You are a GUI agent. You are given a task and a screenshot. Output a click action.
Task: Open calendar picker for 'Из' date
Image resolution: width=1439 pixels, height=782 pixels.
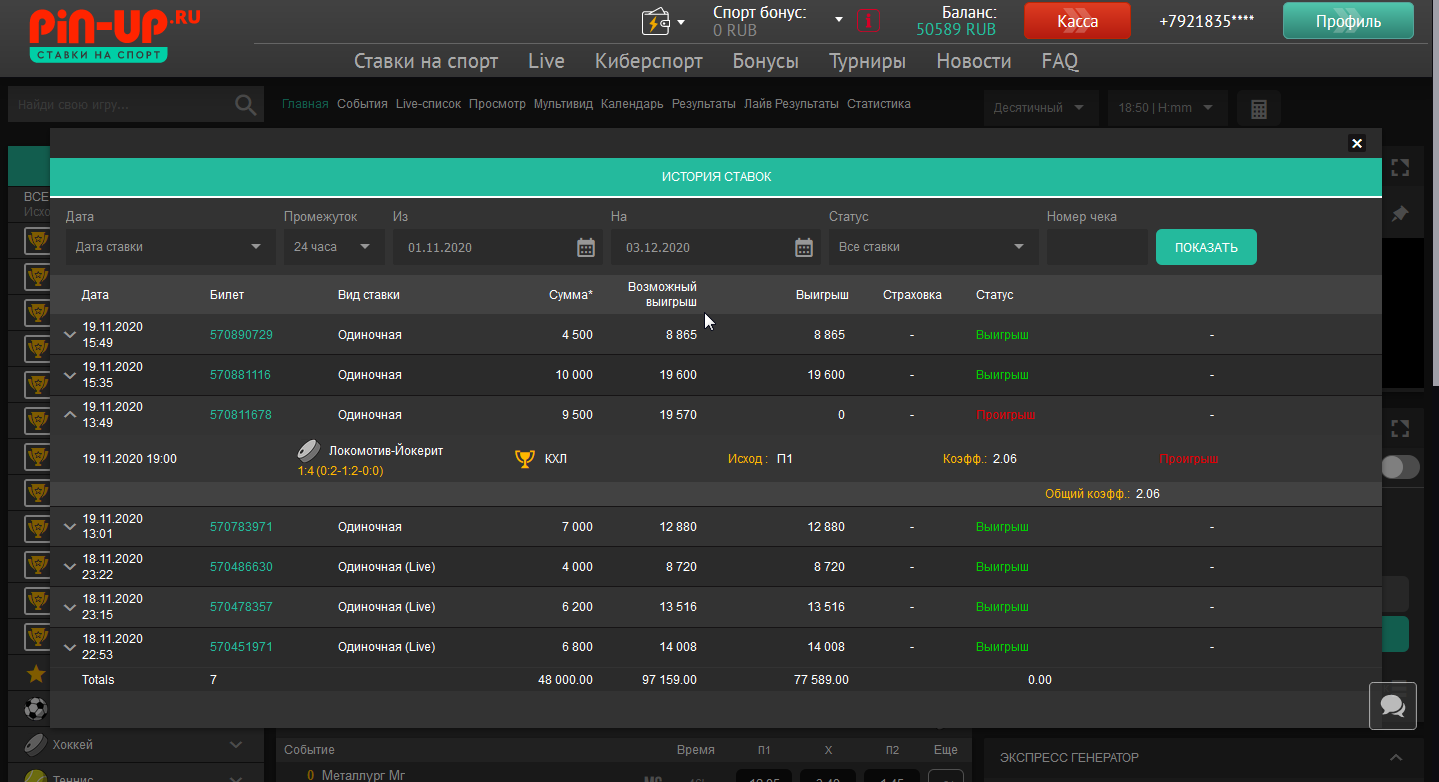pos(586,248)
